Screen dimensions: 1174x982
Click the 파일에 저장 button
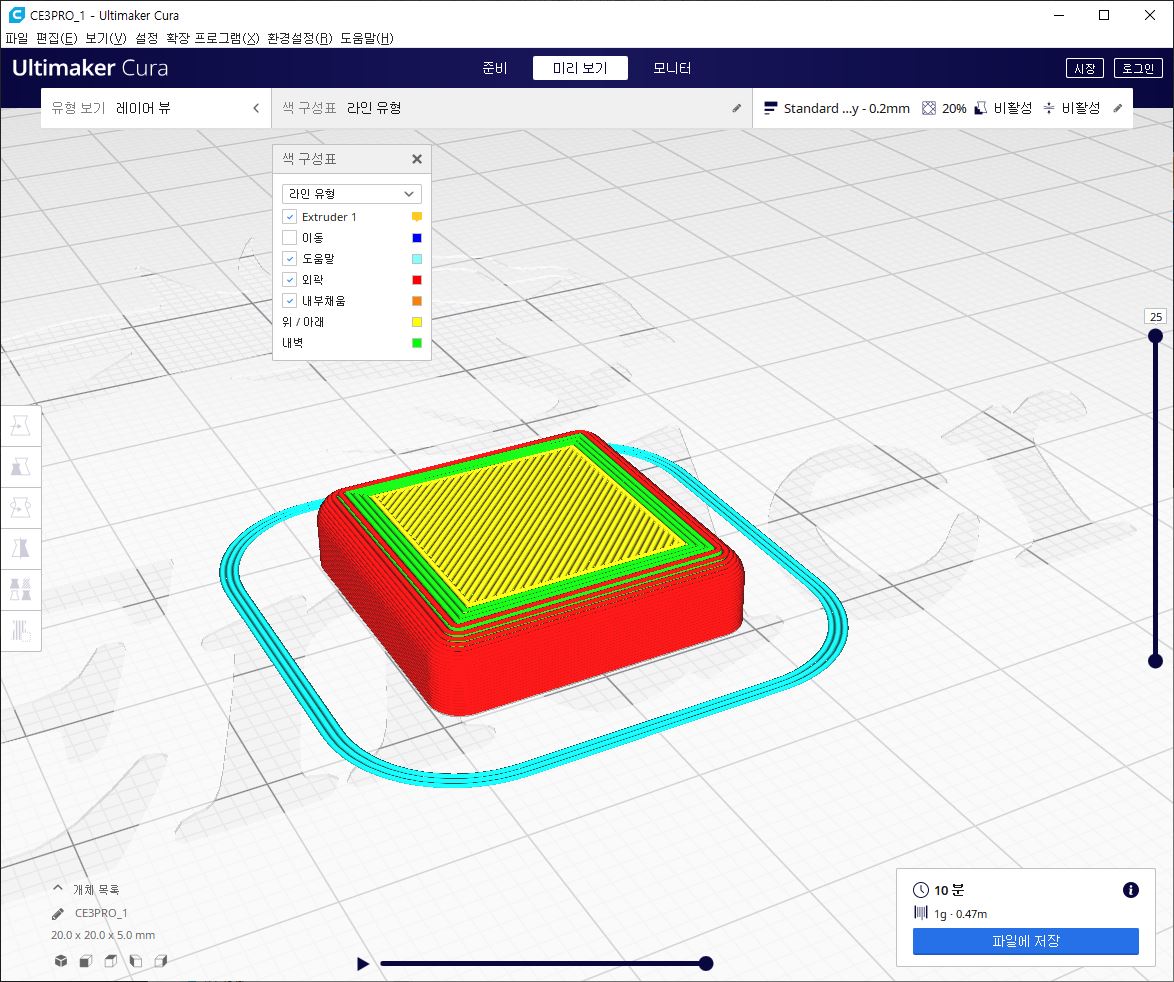1025,941
